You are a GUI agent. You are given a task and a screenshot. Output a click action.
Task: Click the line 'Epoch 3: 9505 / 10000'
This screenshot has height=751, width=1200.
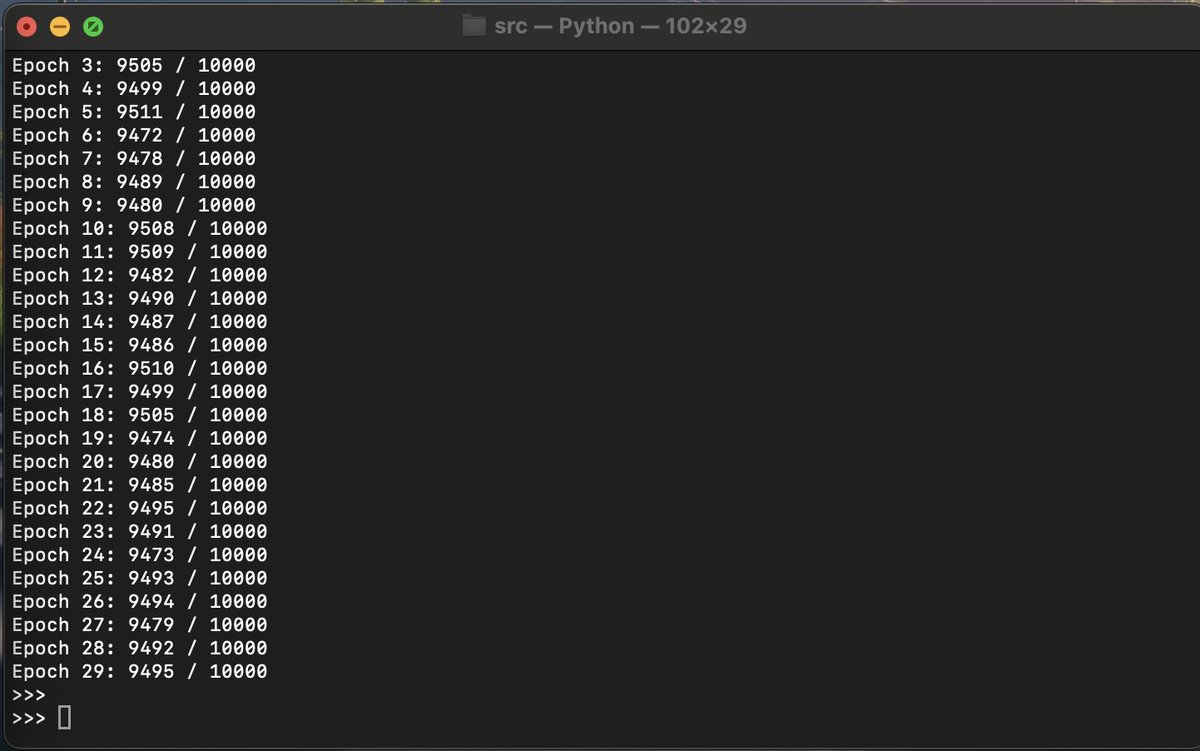pyautogui.click(x=134, y=66)
